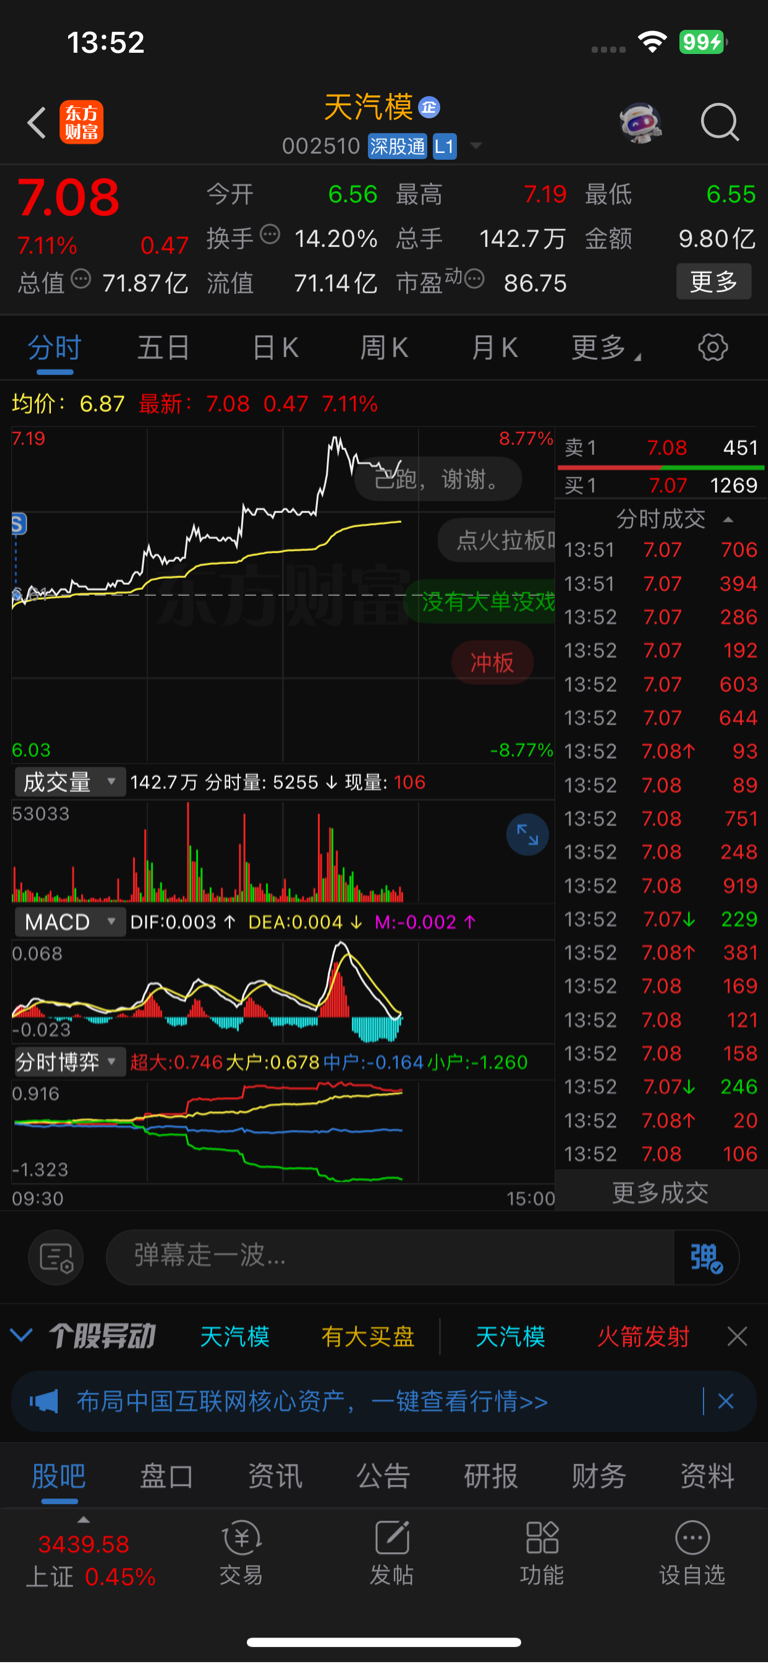
Task: Tap 没有大单没戏 green danmaku bubble
Action: coord(482,602)
